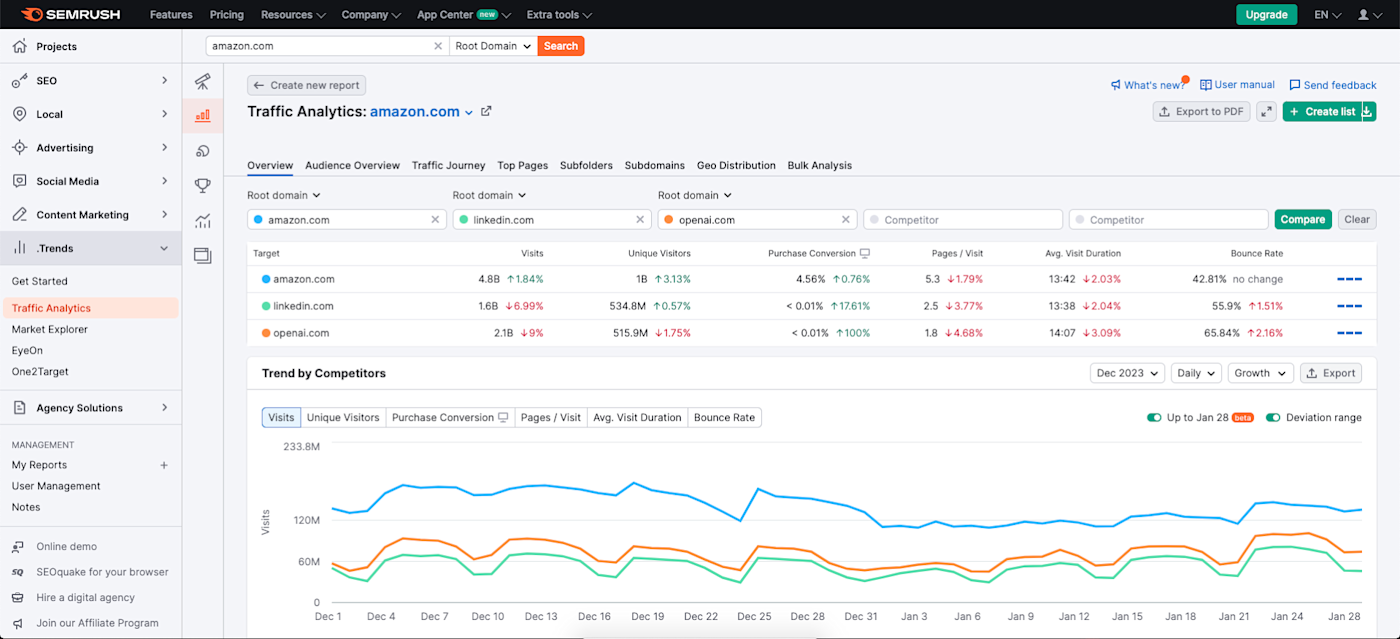This screenshot has height=639, width=1400.
Task: Add a new report with plus icon
Action: pyautogui.click(x=164, y=465)
